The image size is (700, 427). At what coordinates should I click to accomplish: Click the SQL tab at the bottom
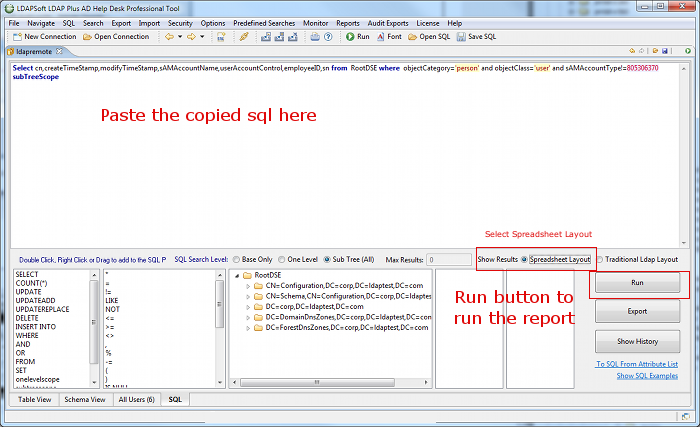tap(175, 399)
